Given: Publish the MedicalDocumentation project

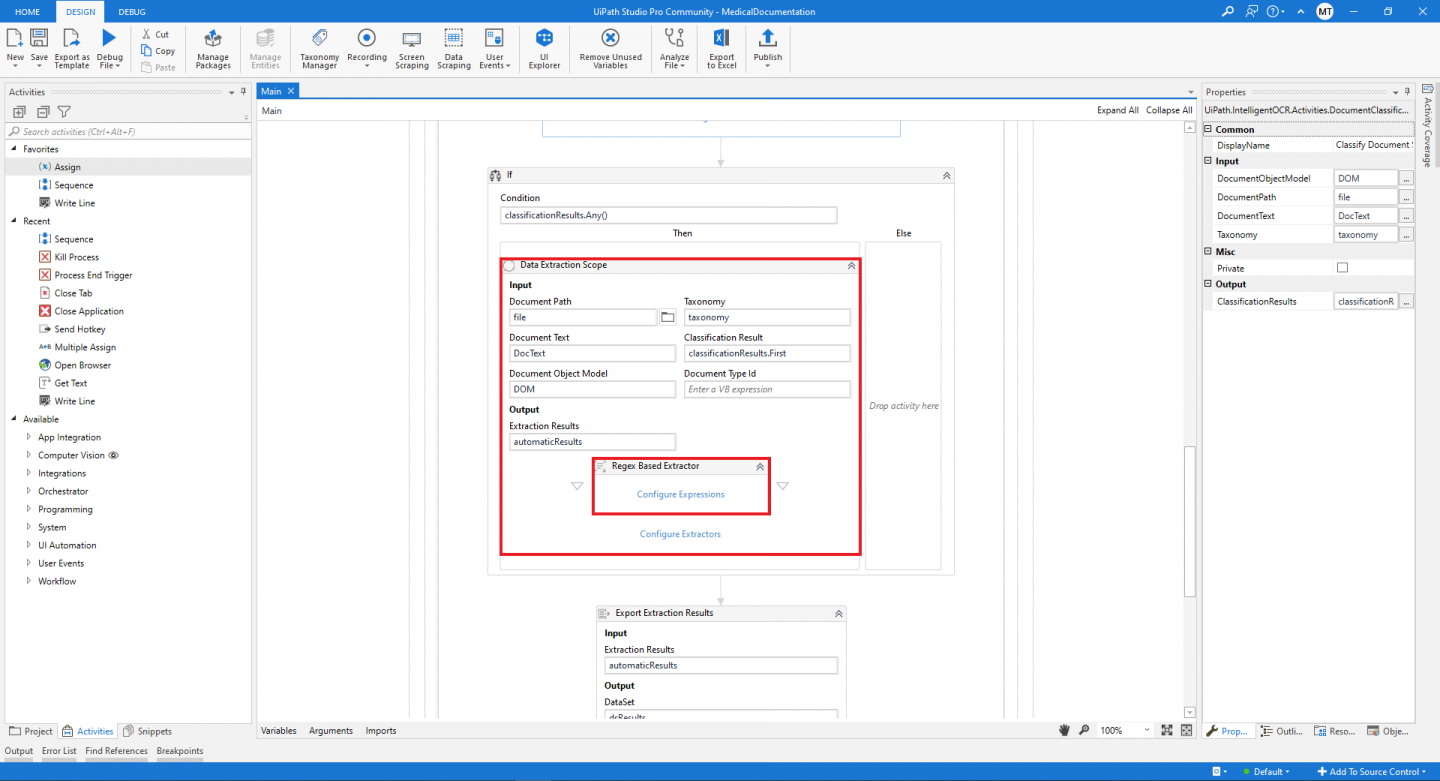Looking at the screenshot, I should pyautogui.click(x=767, y=48).
